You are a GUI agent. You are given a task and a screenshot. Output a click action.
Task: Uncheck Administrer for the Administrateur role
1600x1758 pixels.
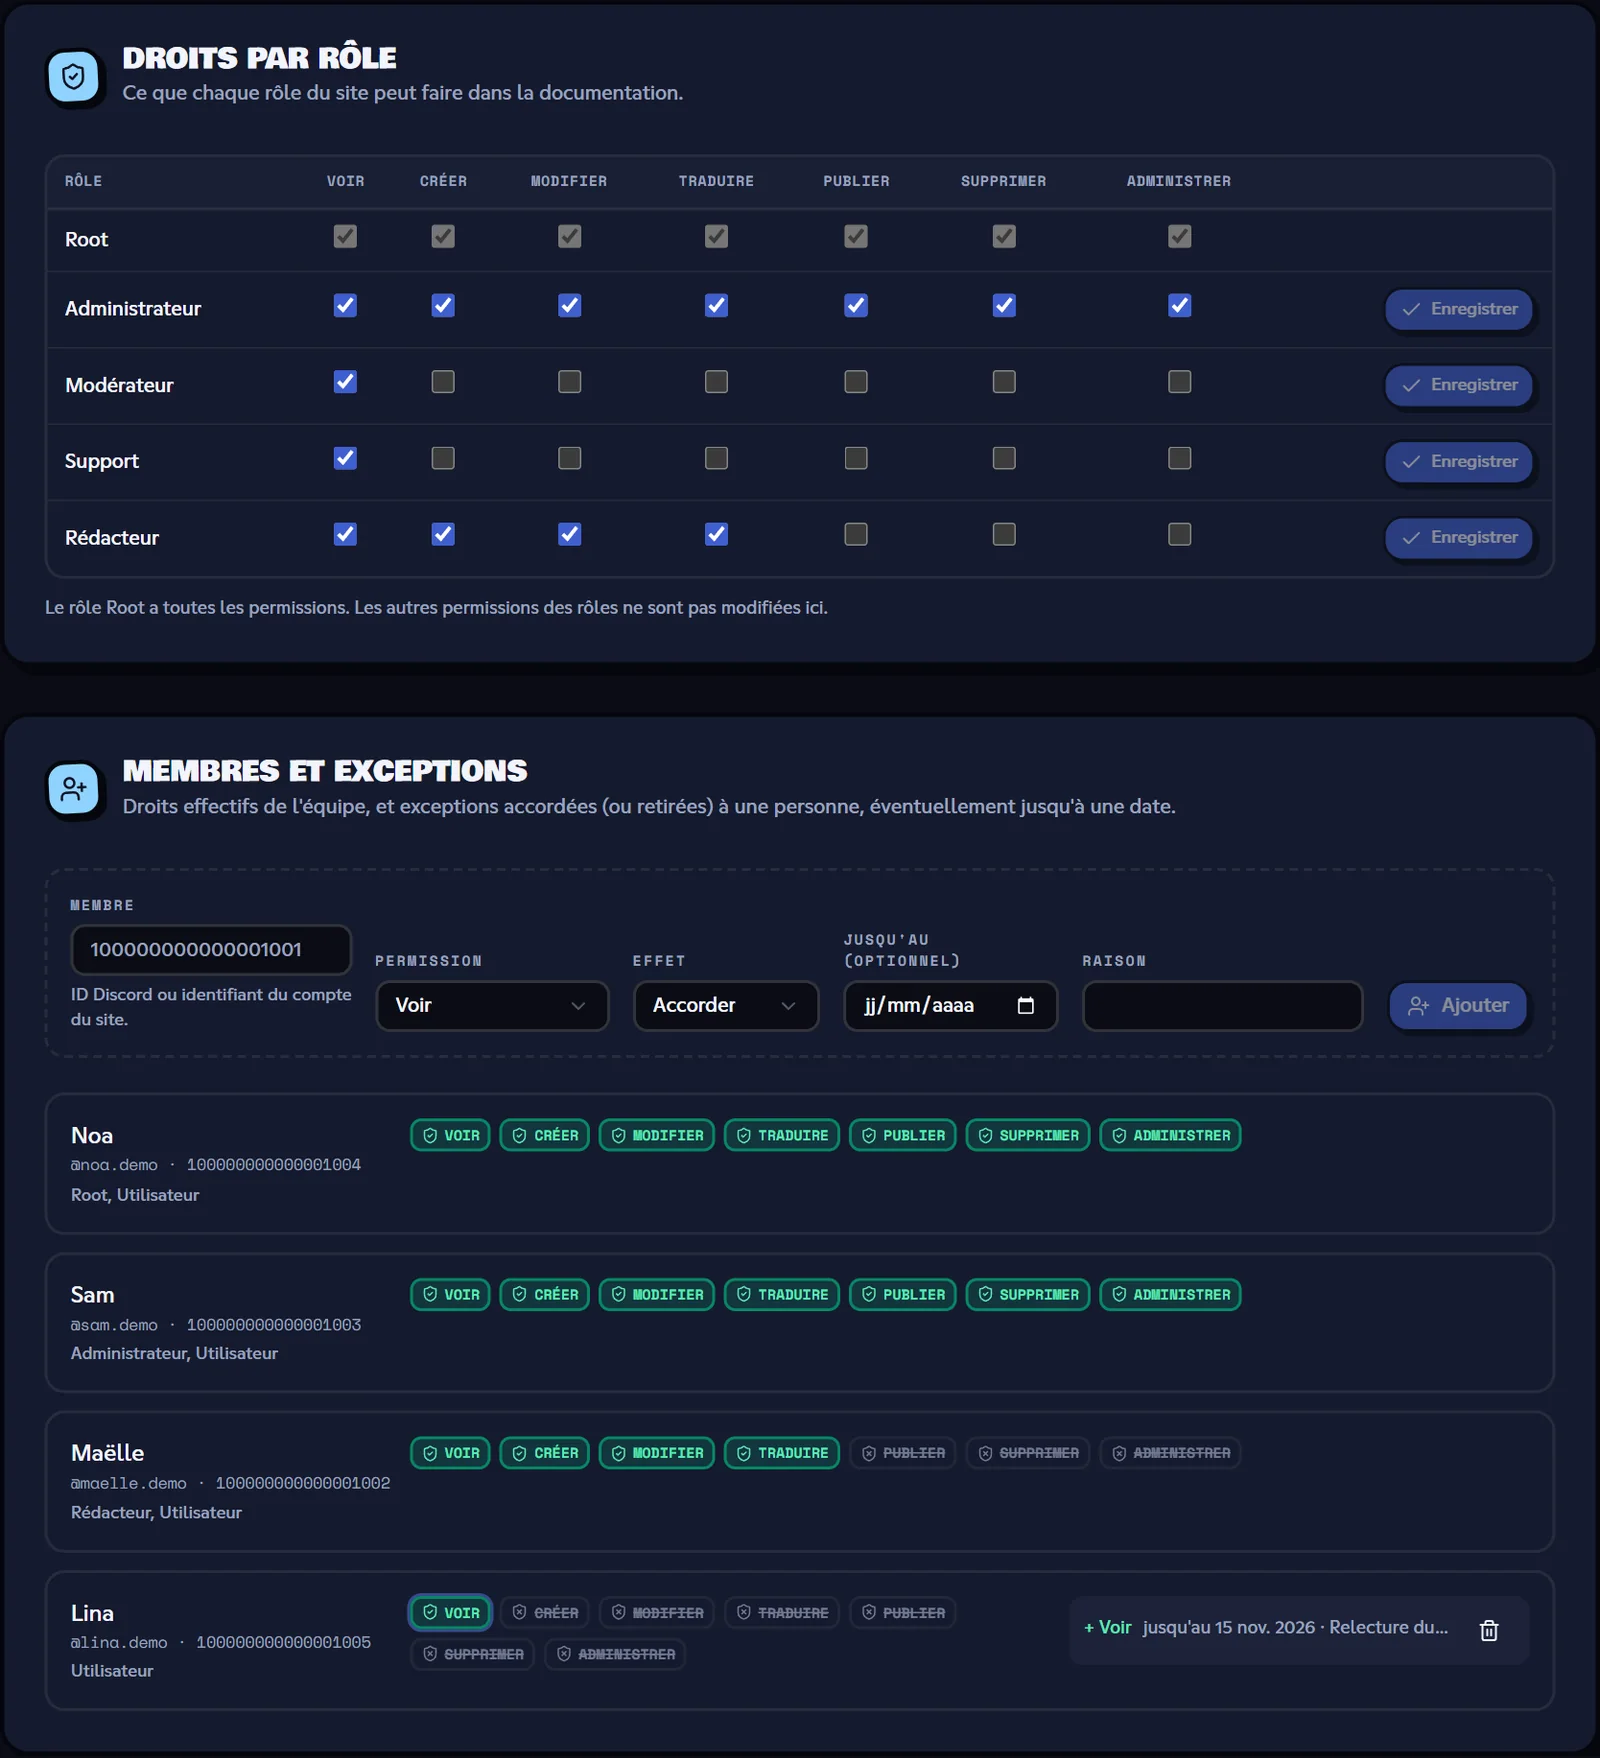coord(1180,306)
